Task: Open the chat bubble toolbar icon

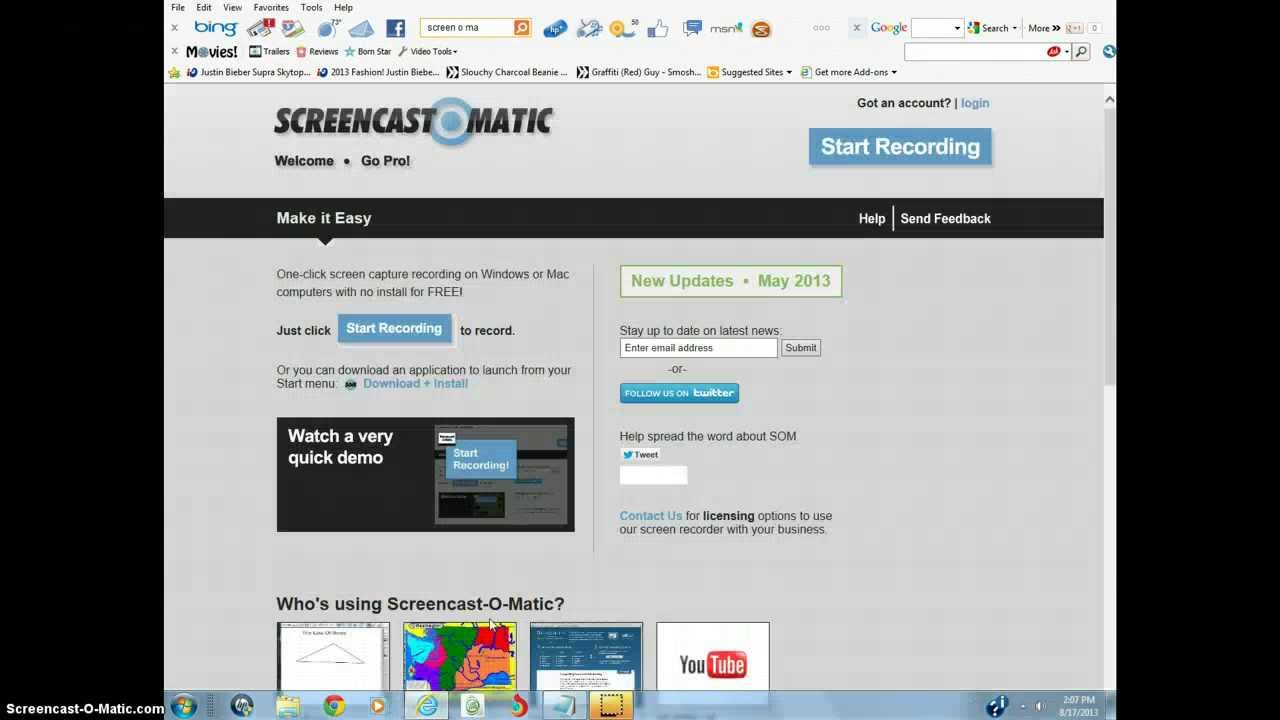Action: (x=691, y=28)
